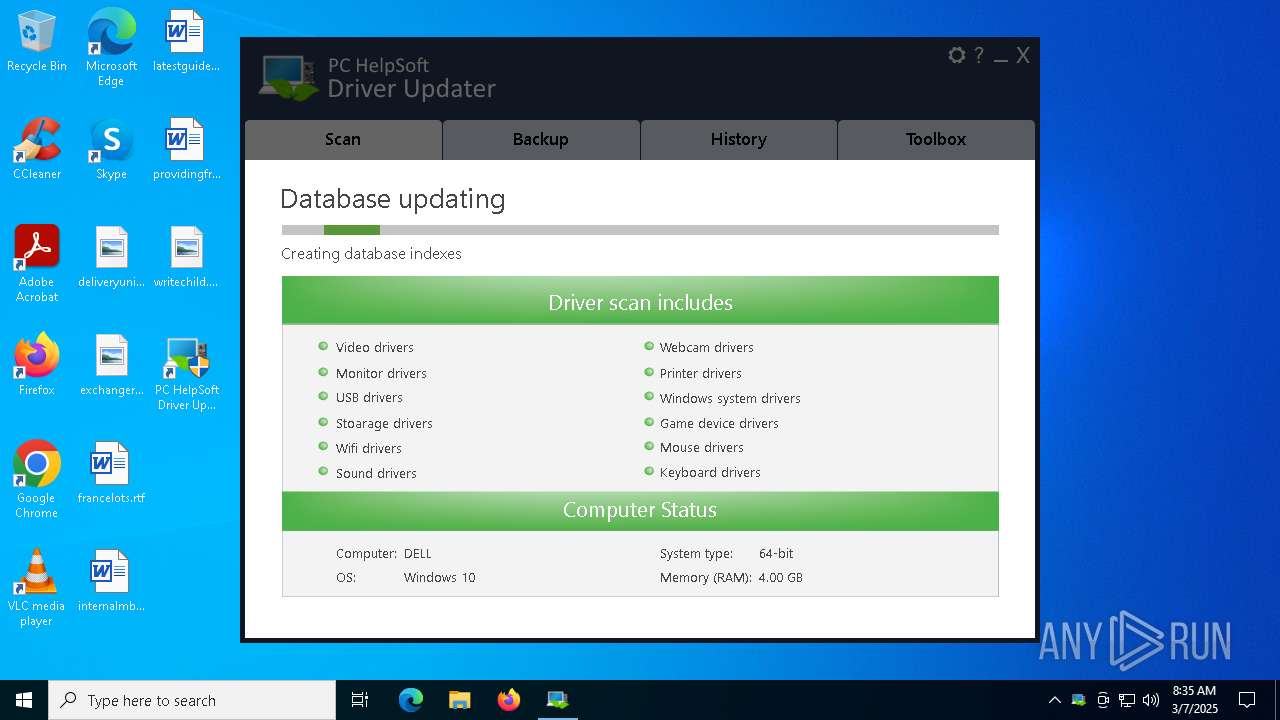Open the taskbar clock and date
This screenshot has width=1280, height=720.
point(1194,700)
